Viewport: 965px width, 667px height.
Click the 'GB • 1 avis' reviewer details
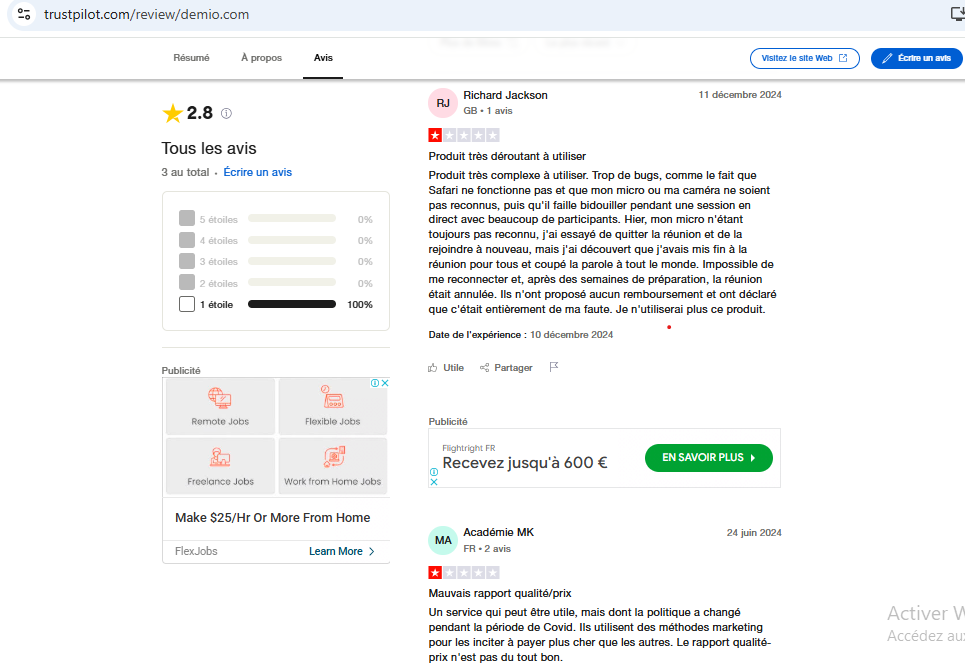click(x=488, y=111)
